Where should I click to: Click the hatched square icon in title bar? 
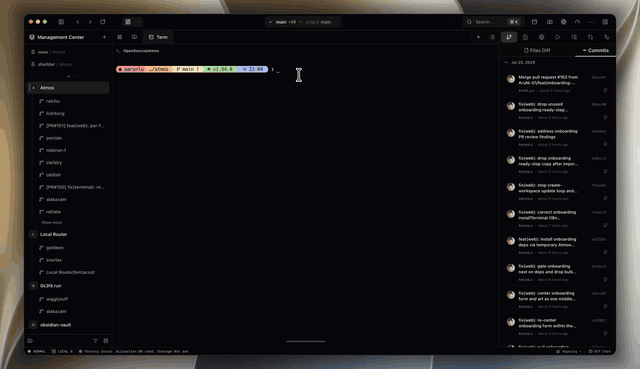128,22
